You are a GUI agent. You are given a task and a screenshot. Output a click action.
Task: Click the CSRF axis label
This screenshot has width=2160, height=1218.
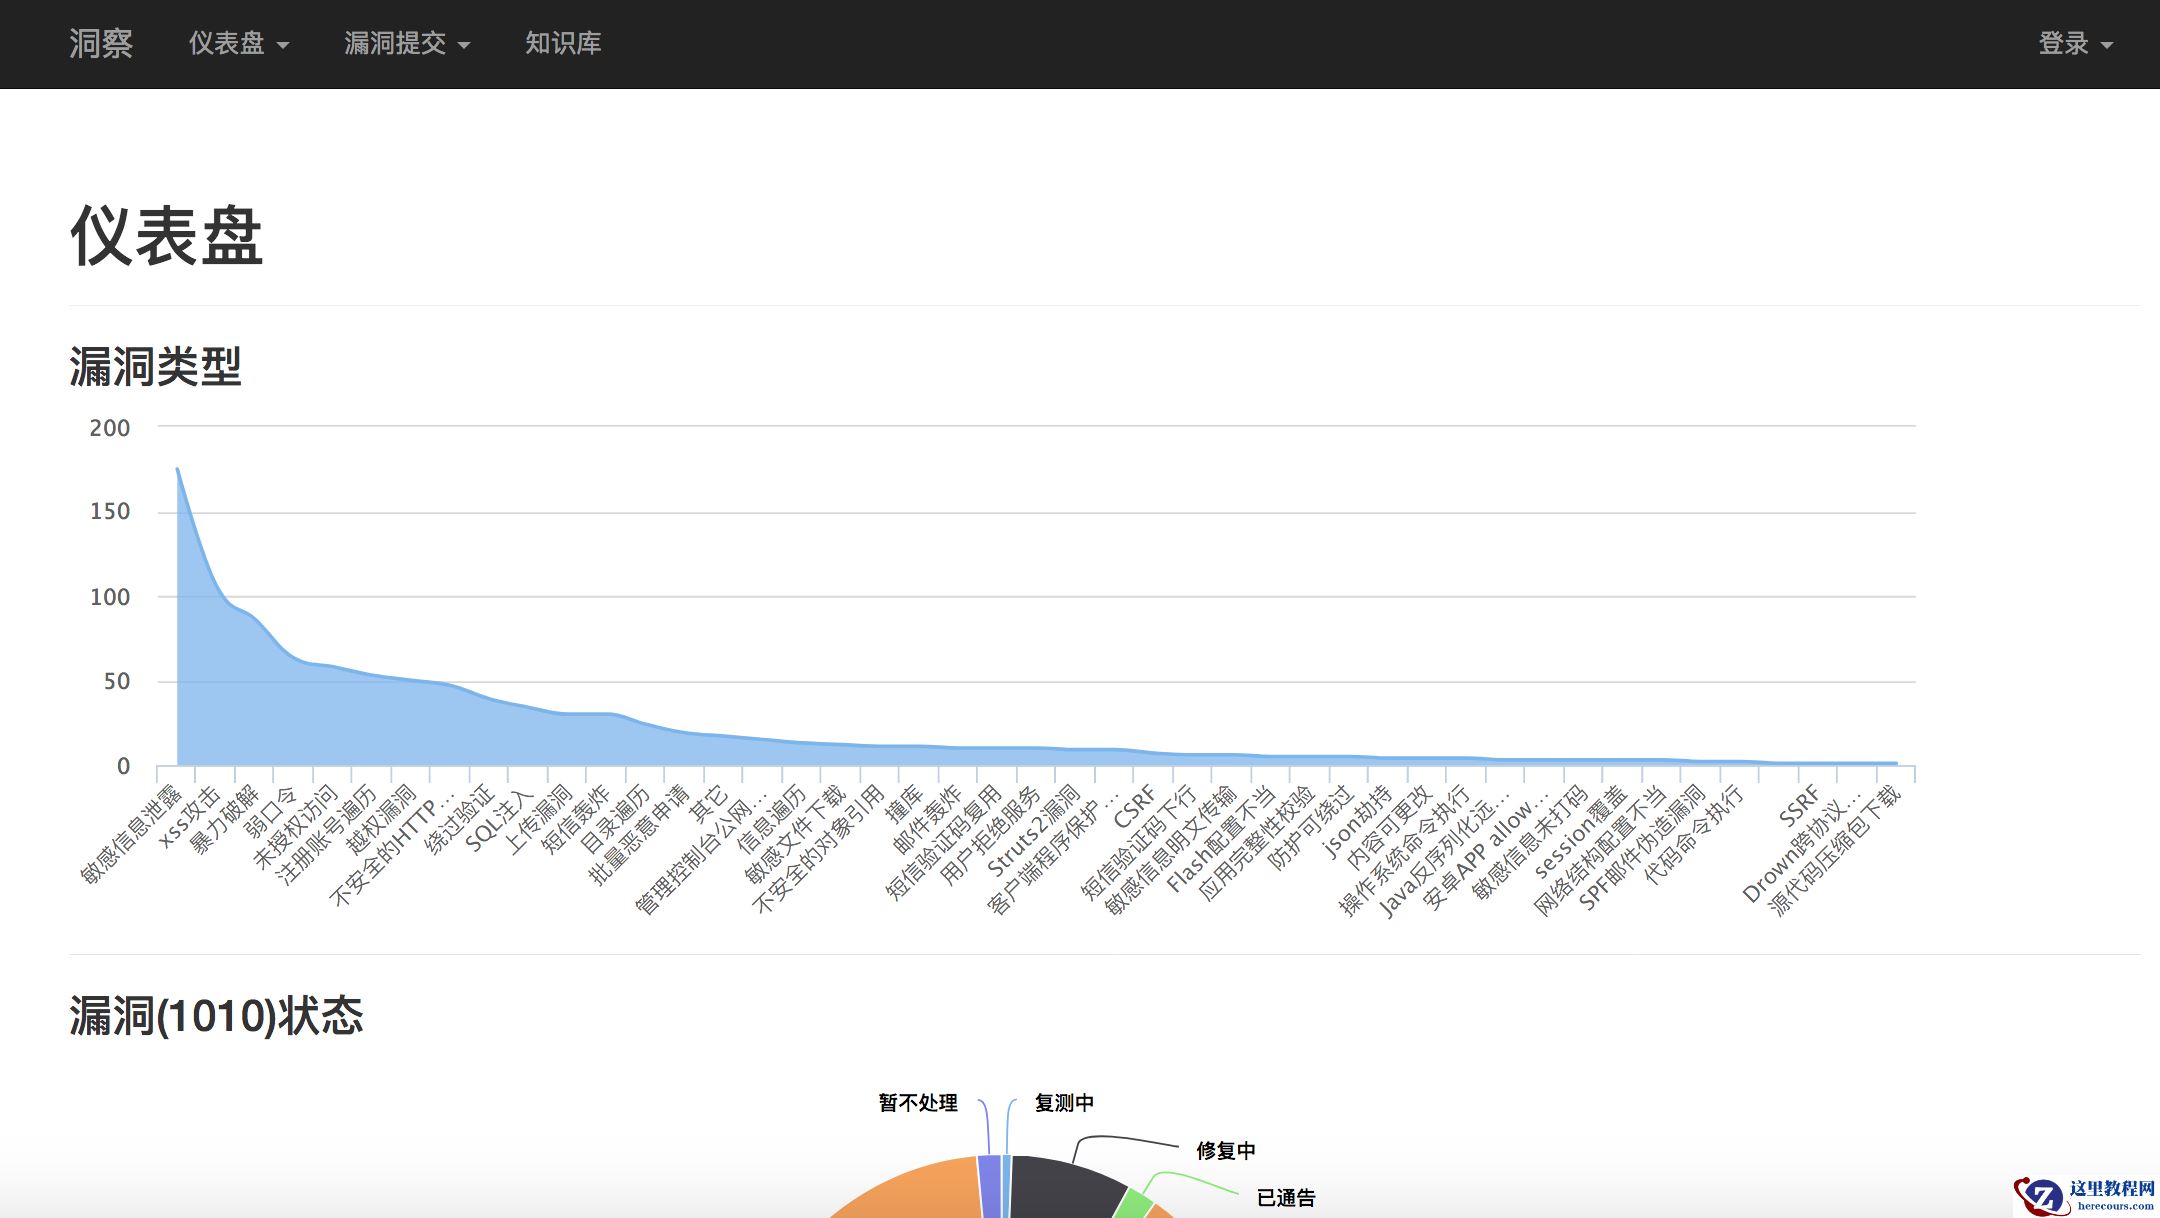pyautogui.click(x=1134, y=807)
